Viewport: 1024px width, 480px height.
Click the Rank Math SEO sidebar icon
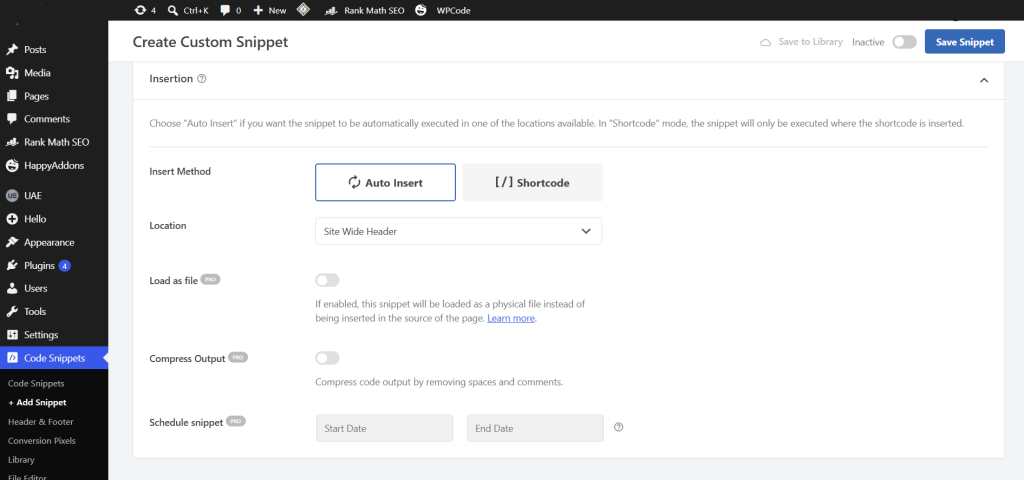12,142
